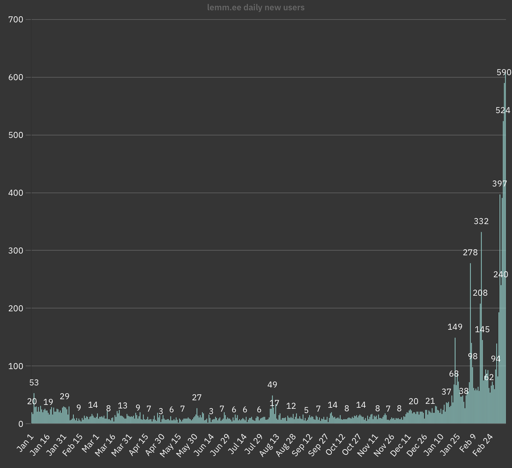Screen dimensions: 512x468
Task: Select the May 15 axis tick label
Action: 170,445
